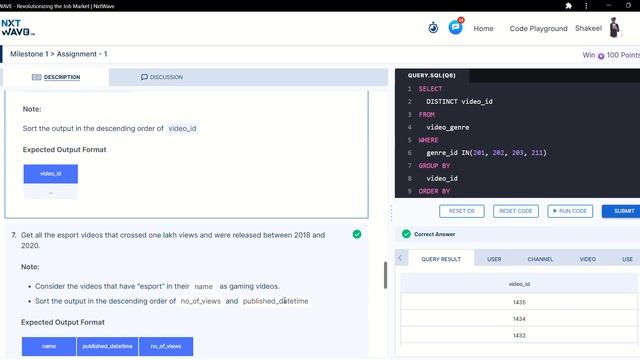Click the panel divider drag handle

coord(391,213)
